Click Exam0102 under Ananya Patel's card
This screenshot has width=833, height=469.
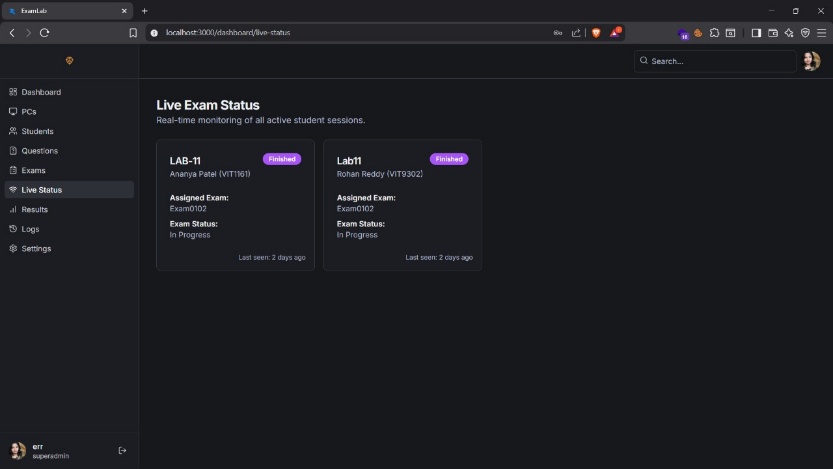188,209
